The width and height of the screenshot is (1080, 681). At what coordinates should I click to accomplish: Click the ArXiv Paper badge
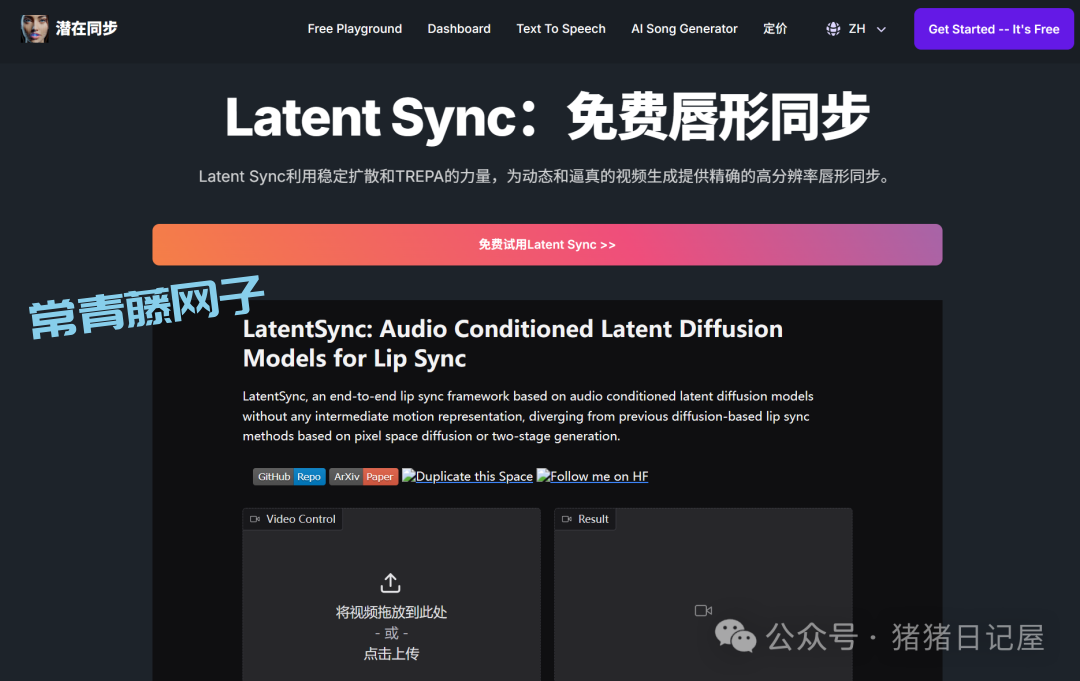[x=364, y=477]
